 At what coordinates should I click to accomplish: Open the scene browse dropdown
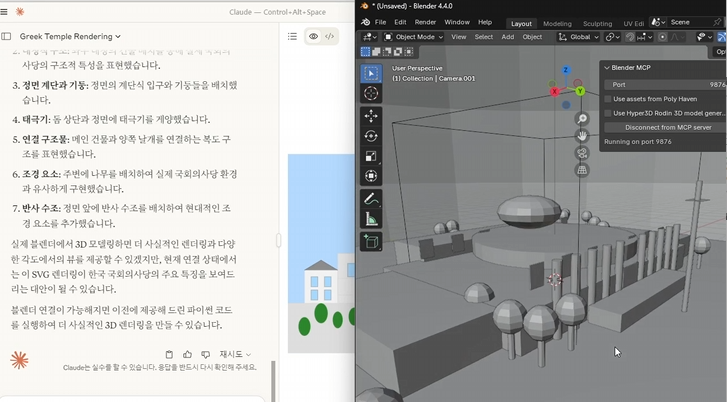tap(658, 22)
